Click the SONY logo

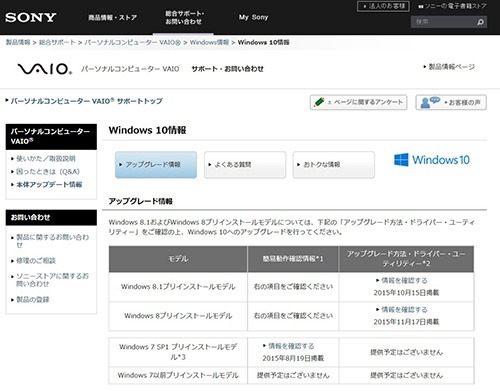tap(31, 17)
